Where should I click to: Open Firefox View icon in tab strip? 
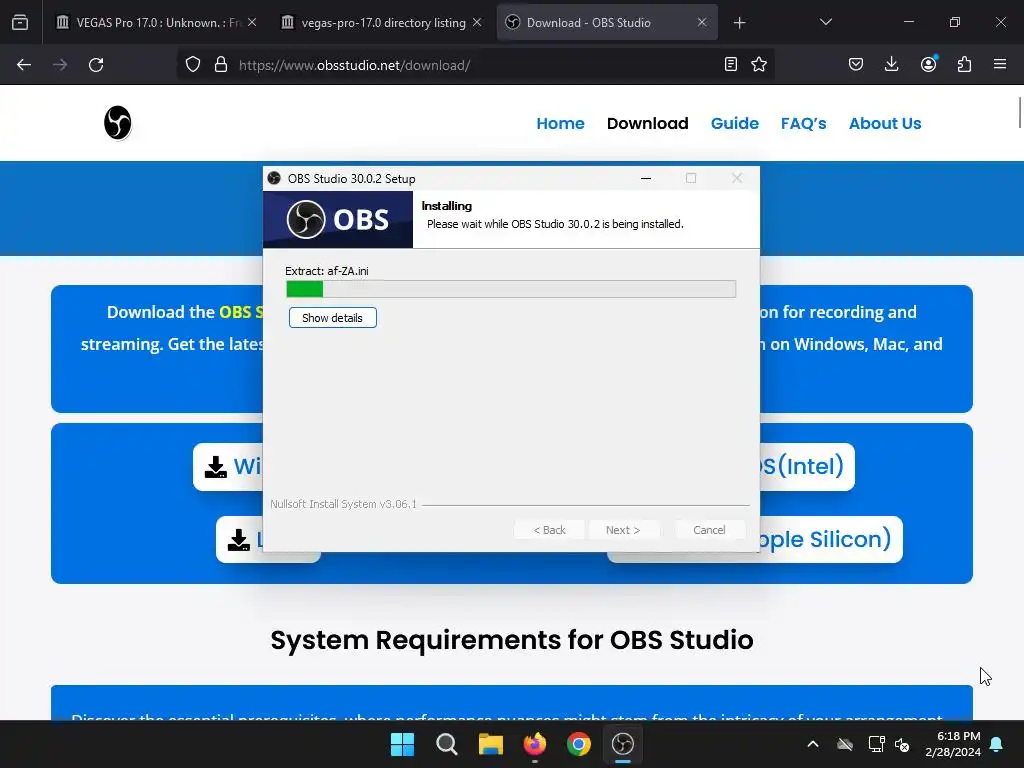point(20,22)
